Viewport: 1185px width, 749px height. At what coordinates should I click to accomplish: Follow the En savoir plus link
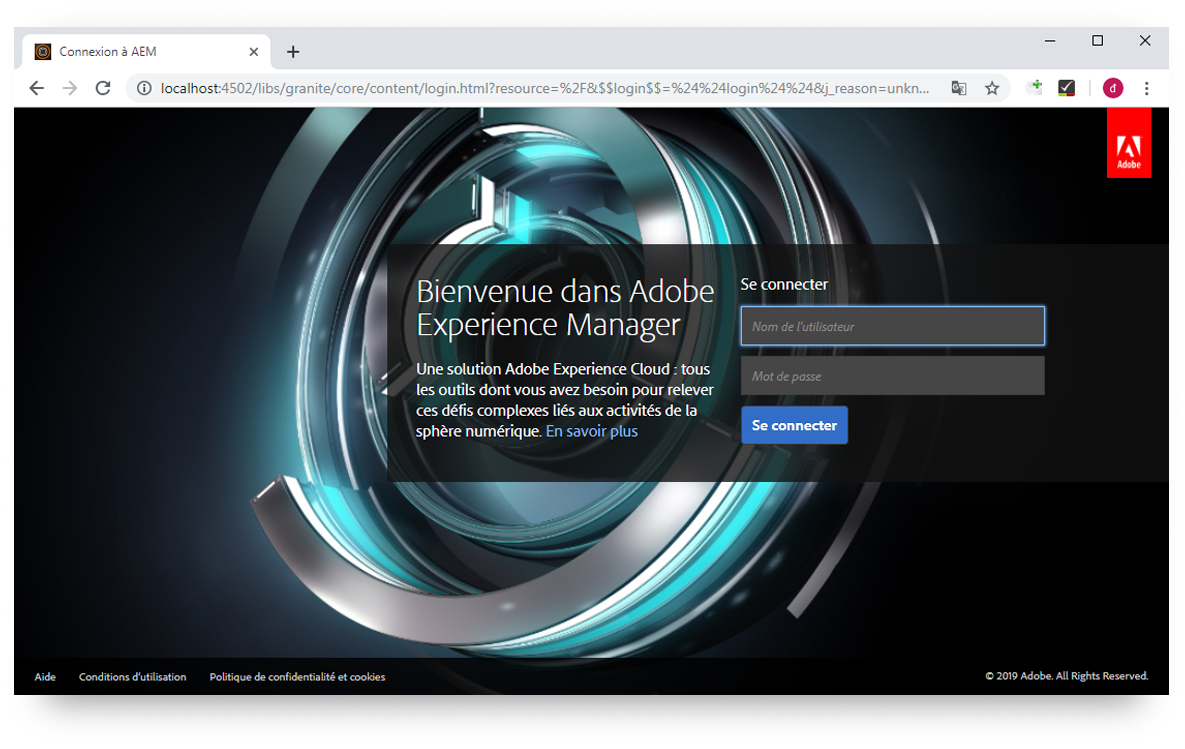[592, 431]
